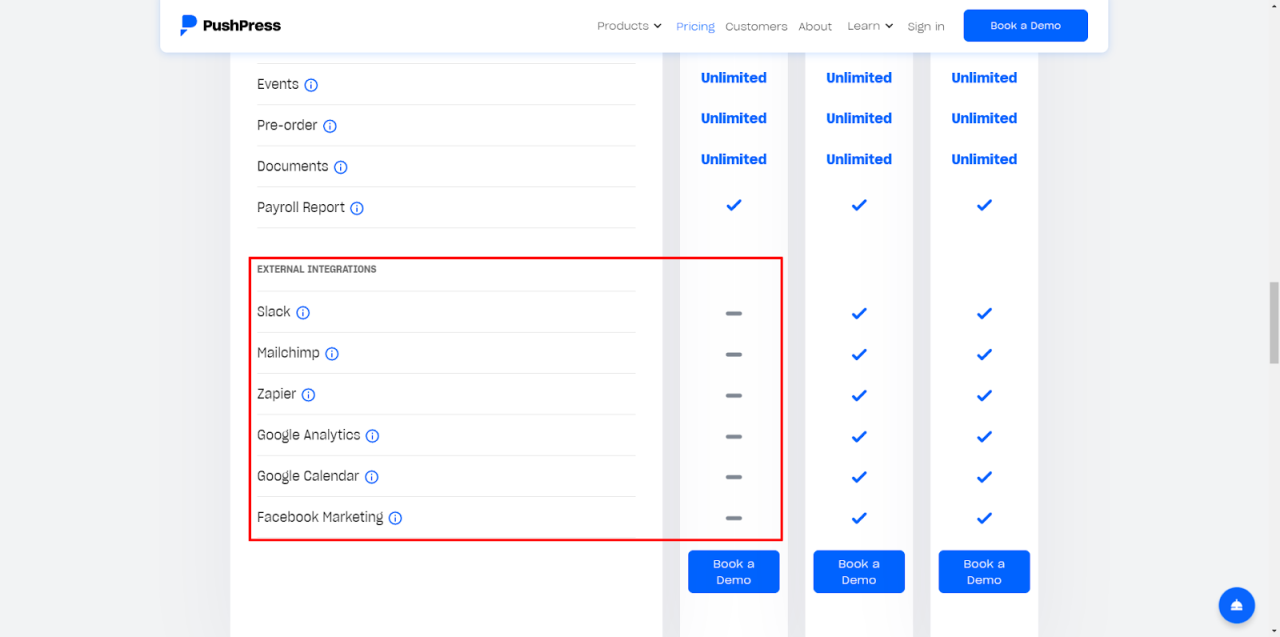Click the Payroll Report row label
Viewport: 1280px width, 637px height.
coord(301,207)
